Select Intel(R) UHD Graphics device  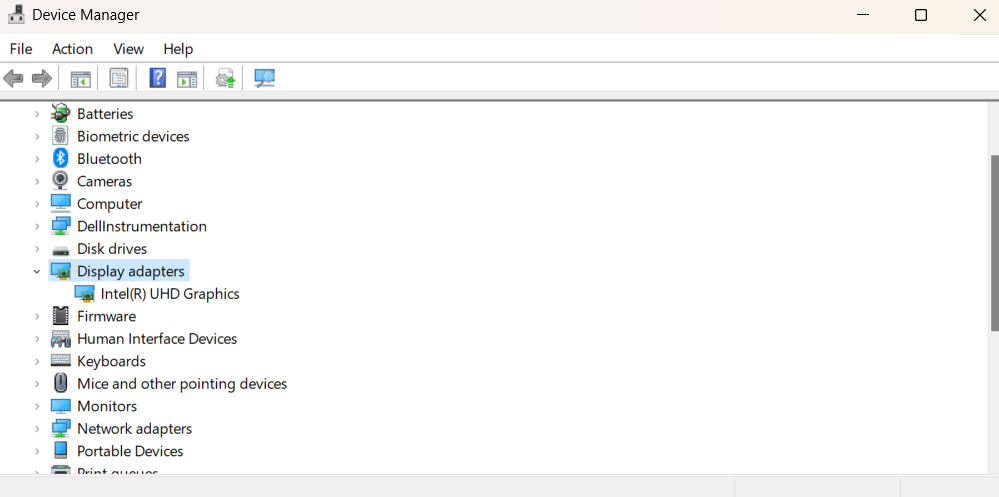click(170, 294)
